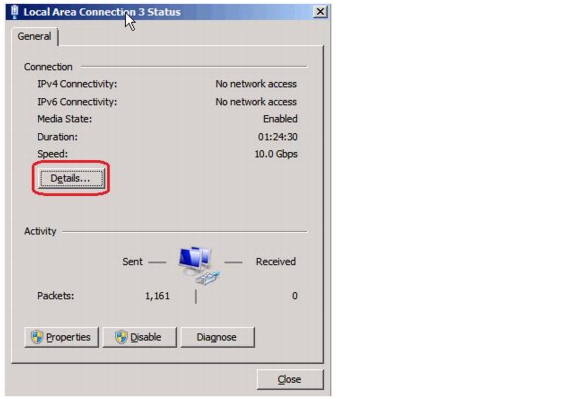
Task: Click the network adapter icon in title bar
Action: 14,12
